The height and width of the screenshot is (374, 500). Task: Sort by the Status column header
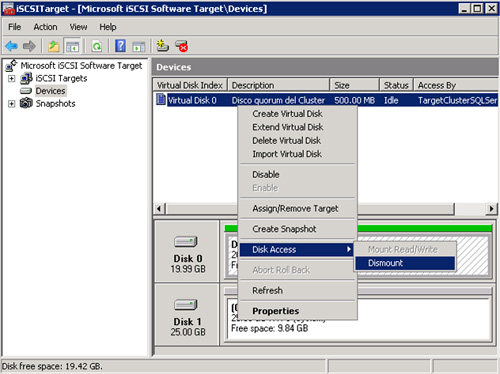[396, 85]
